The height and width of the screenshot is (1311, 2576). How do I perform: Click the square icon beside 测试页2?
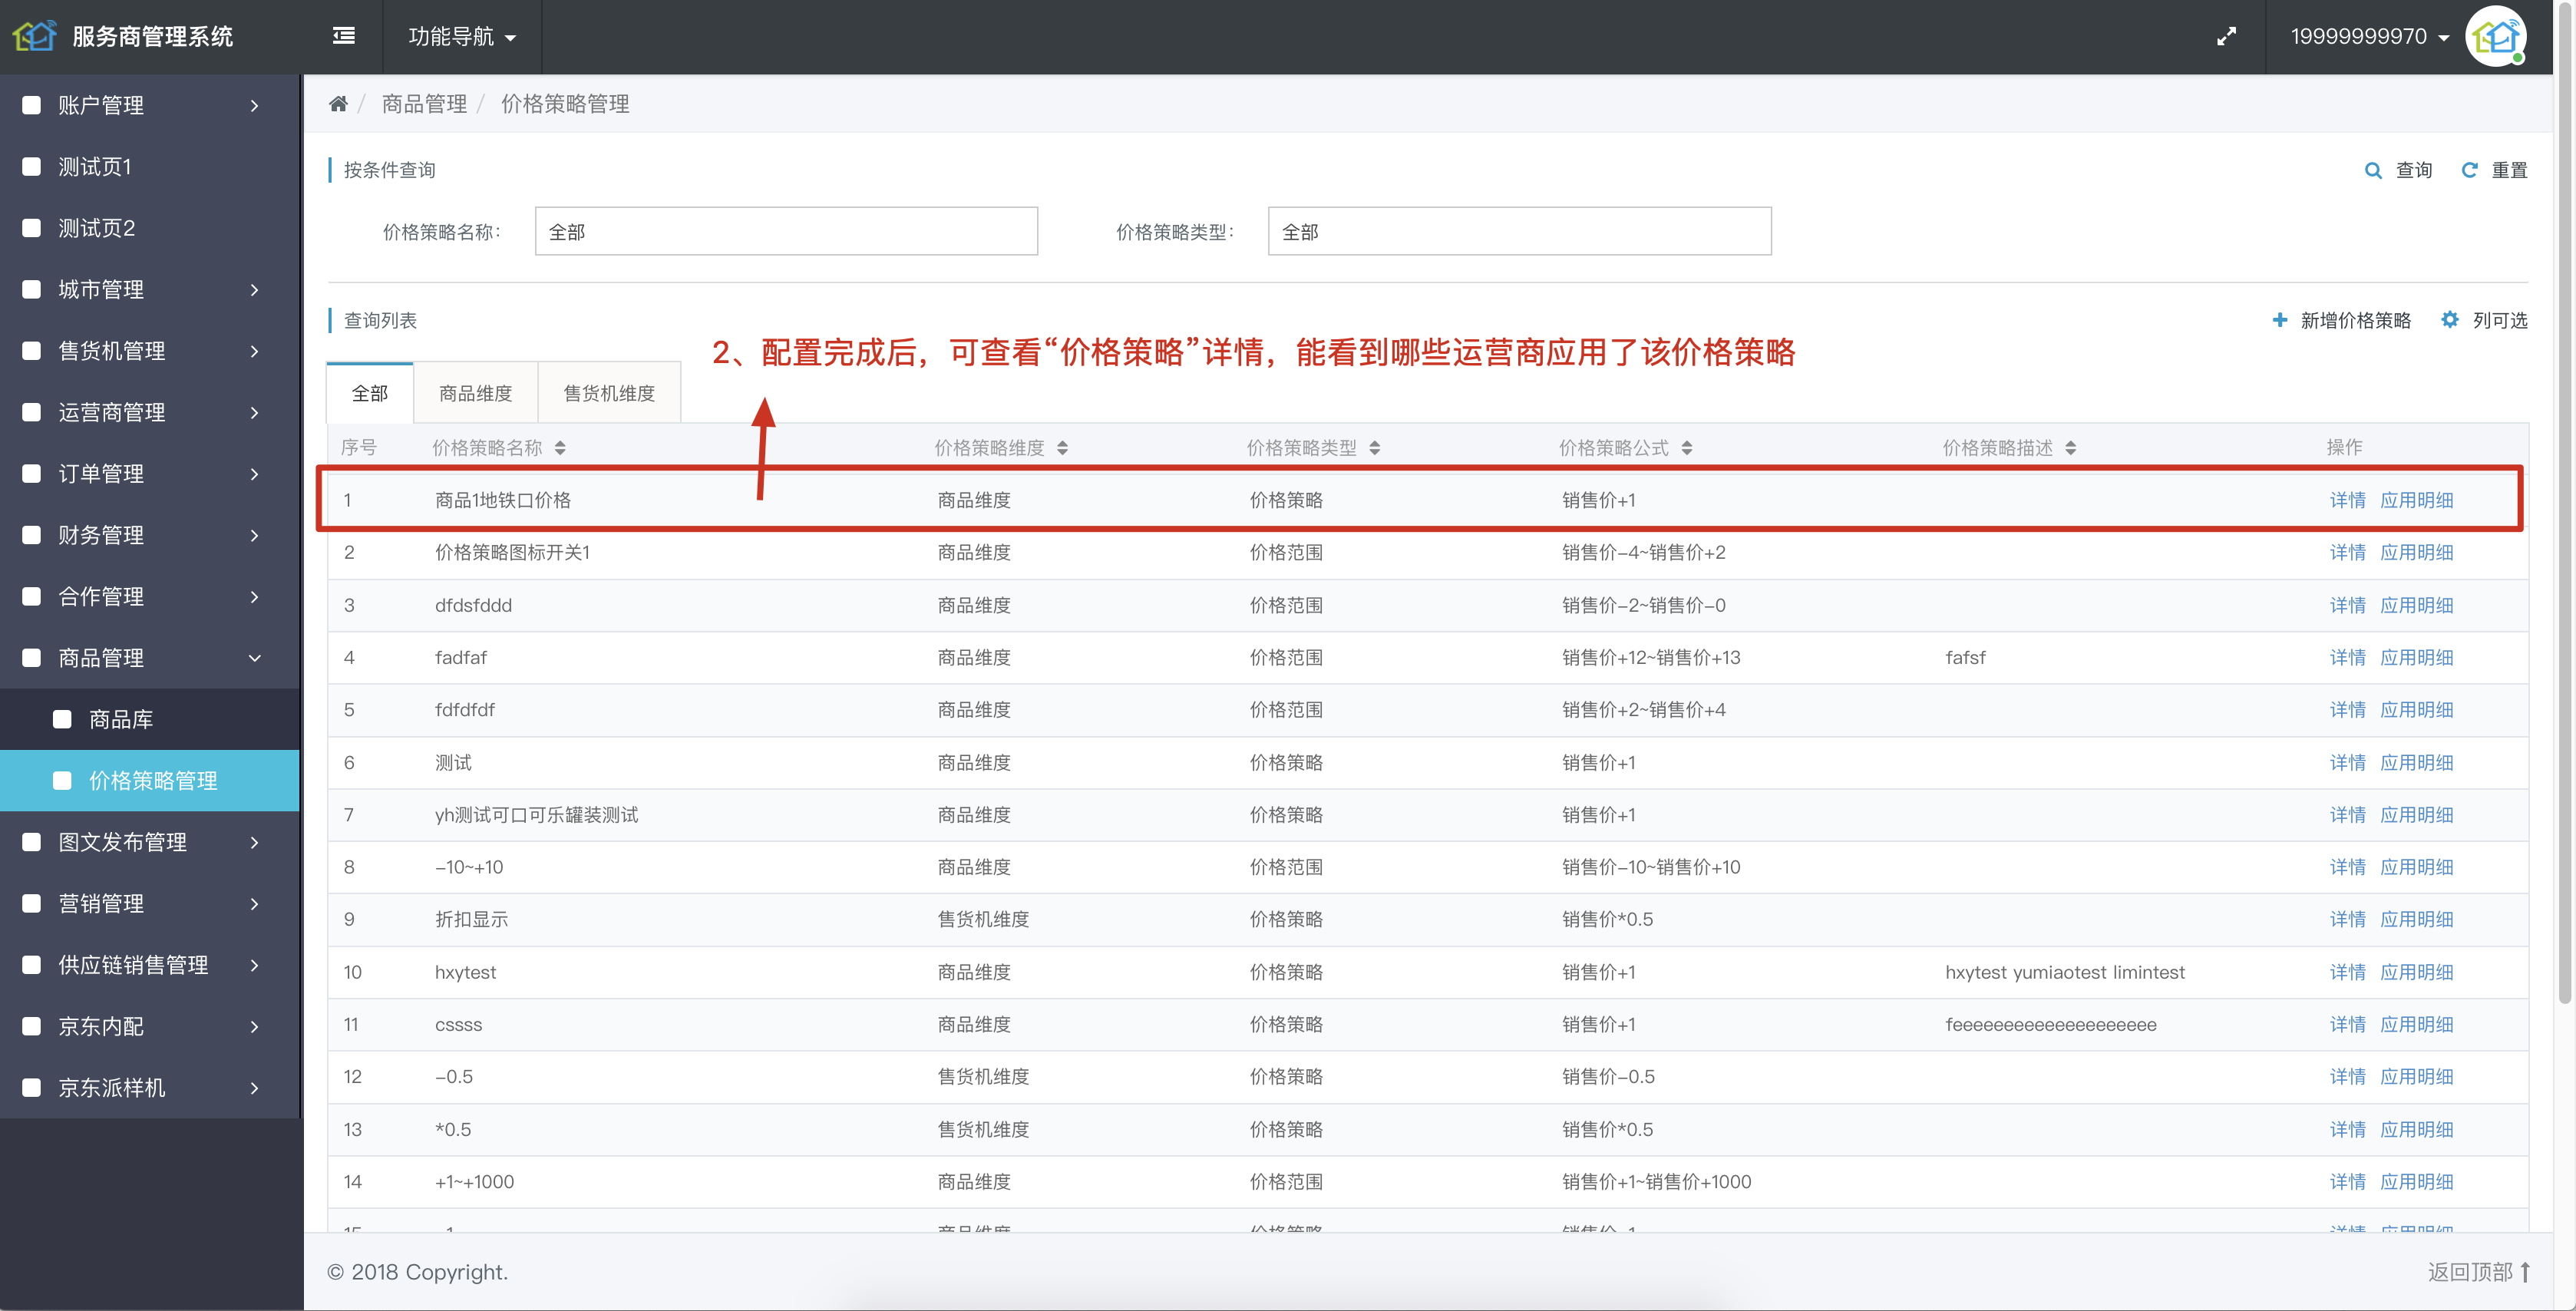point(32,228)
